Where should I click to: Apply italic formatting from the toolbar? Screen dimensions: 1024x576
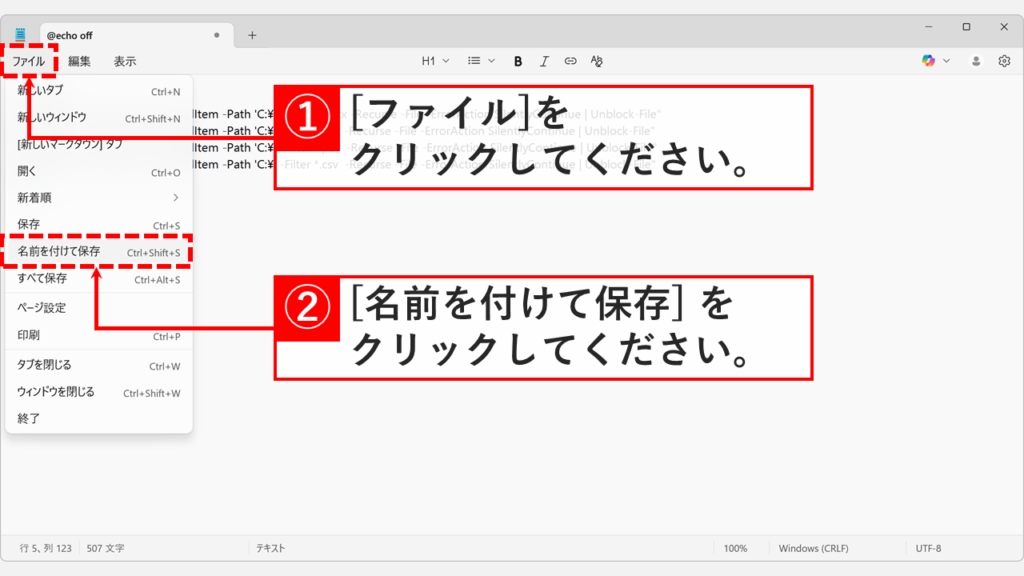click(x=544, y=61)
